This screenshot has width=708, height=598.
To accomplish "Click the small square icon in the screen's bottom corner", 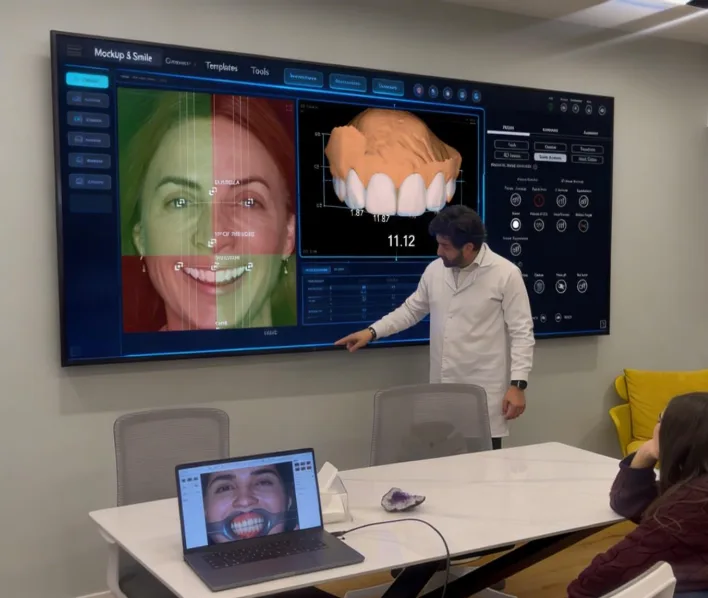I will tap(602, 324).
